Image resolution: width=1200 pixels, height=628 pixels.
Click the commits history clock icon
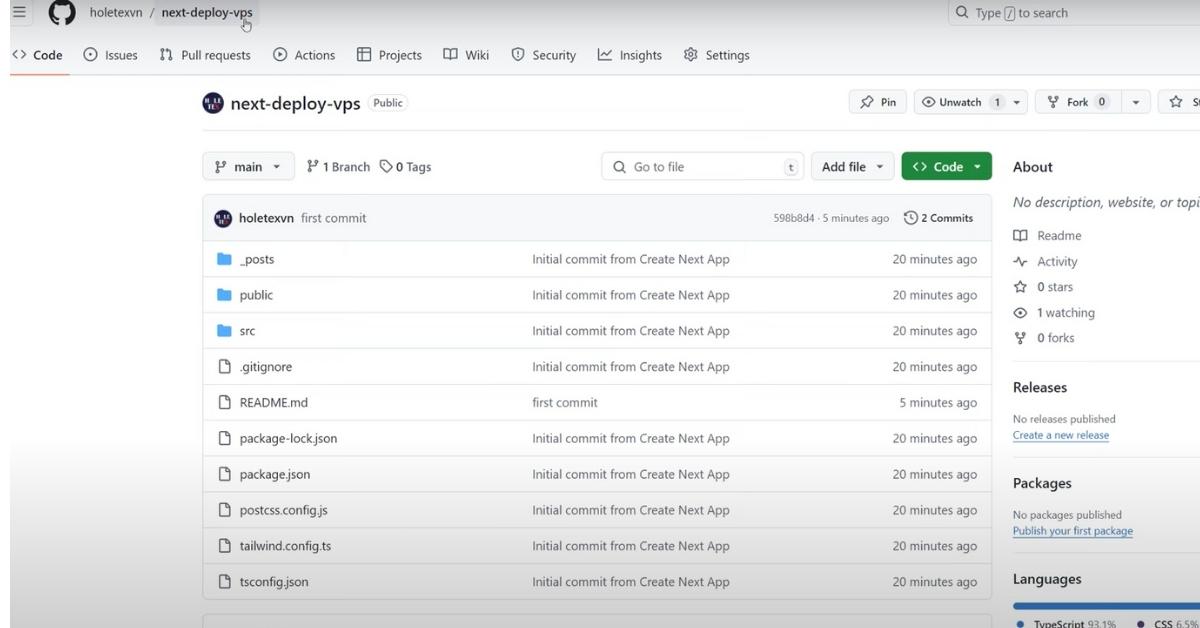[x=910, y=218]
